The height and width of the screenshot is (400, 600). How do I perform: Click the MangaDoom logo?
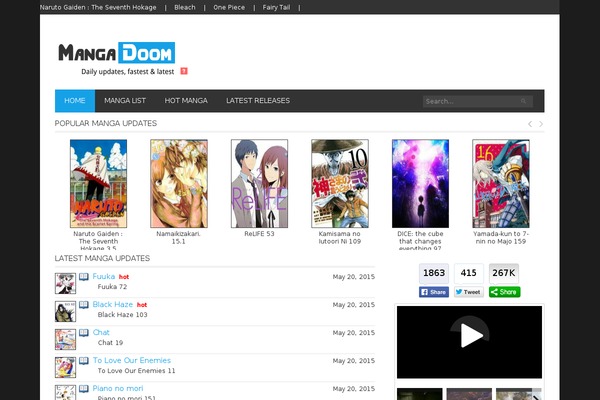coord(117,53)
